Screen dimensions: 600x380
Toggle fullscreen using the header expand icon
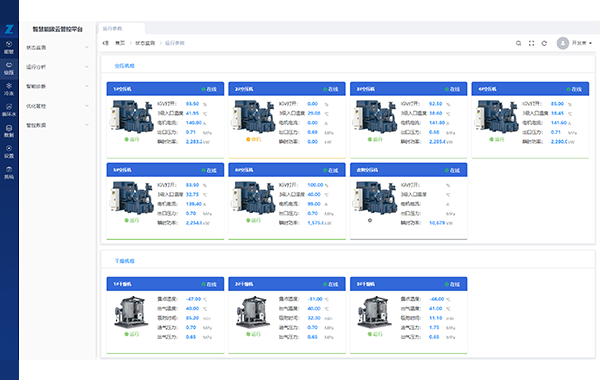click(532, 43)
